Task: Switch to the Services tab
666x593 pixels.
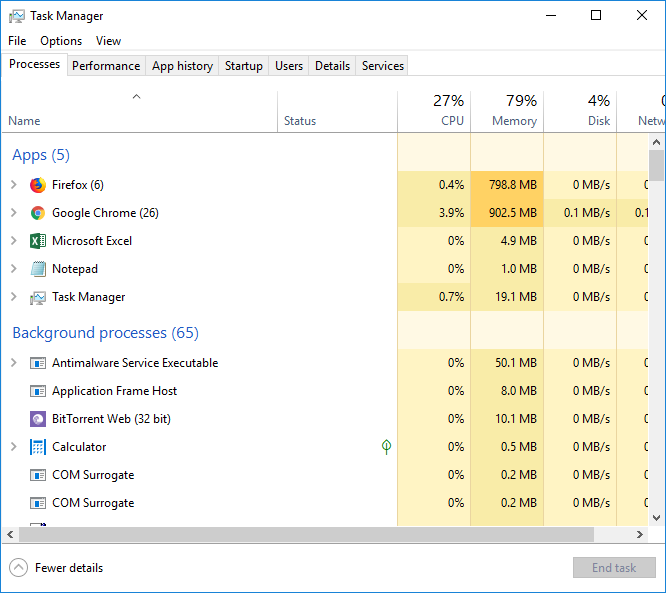Action: [382, 66]
